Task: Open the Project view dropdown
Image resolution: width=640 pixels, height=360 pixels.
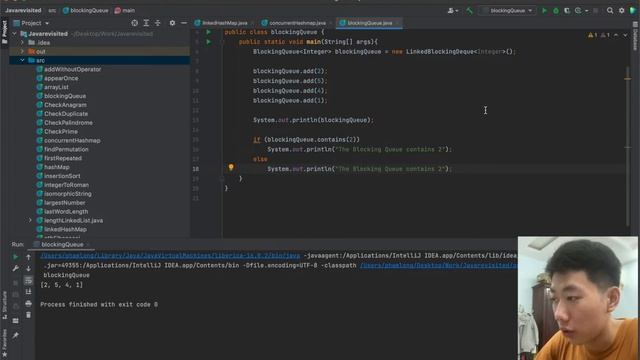Action: click(31, 23)
